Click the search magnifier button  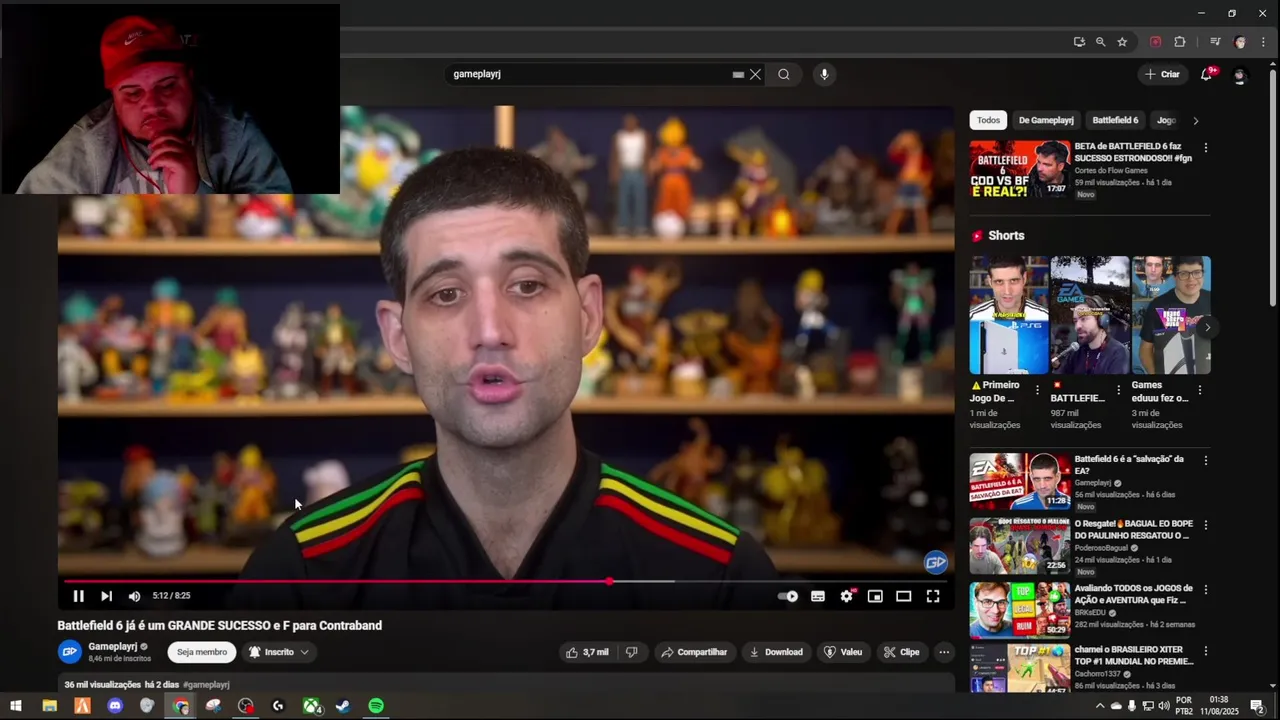[x=784, y=74]
